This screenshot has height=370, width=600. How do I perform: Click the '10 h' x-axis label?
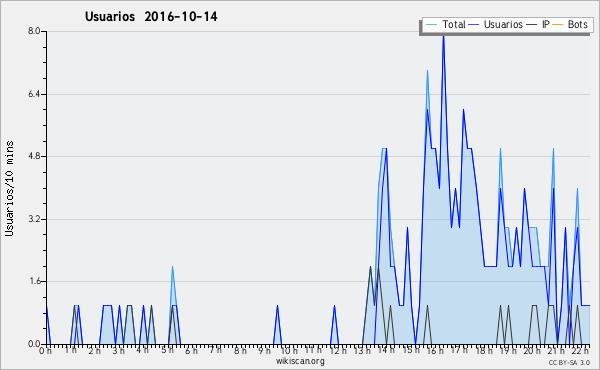289,350
